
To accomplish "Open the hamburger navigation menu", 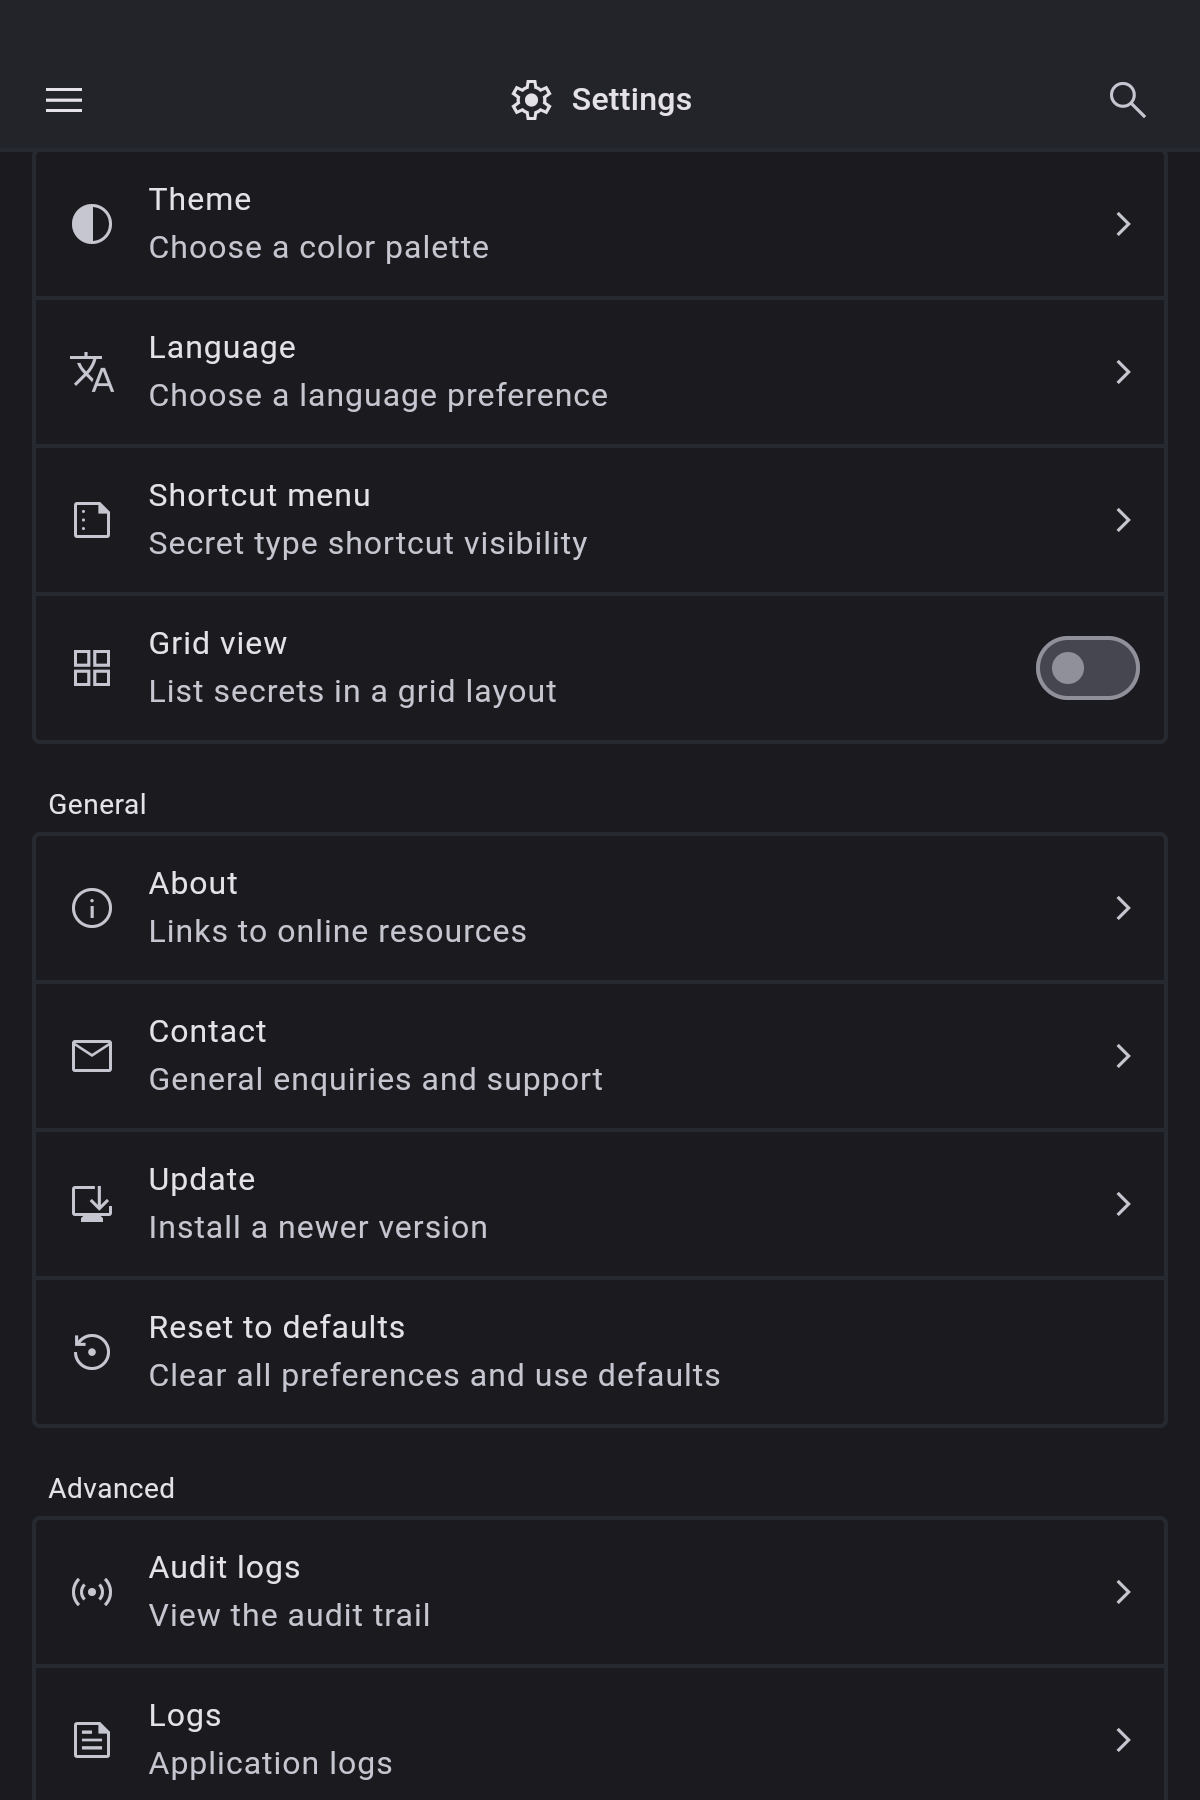I will pos(64,100).
